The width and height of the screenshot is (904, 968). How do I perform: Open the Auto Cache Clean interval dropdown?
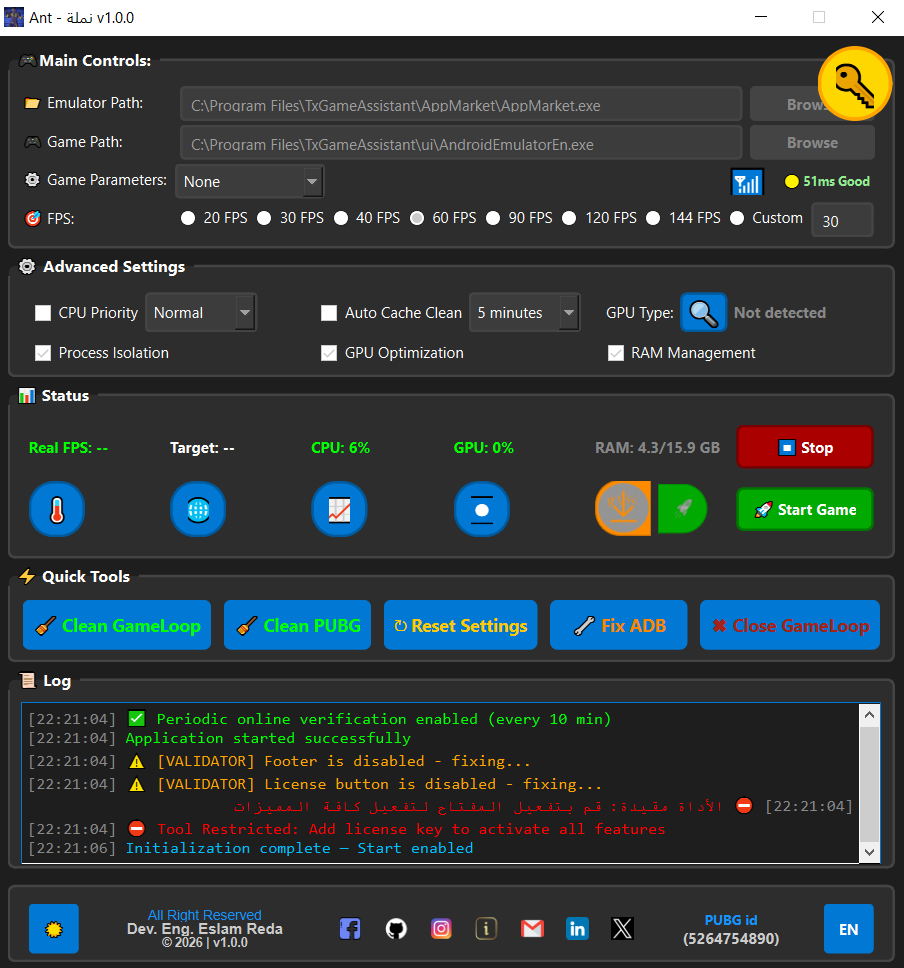[x=524, y=312]
